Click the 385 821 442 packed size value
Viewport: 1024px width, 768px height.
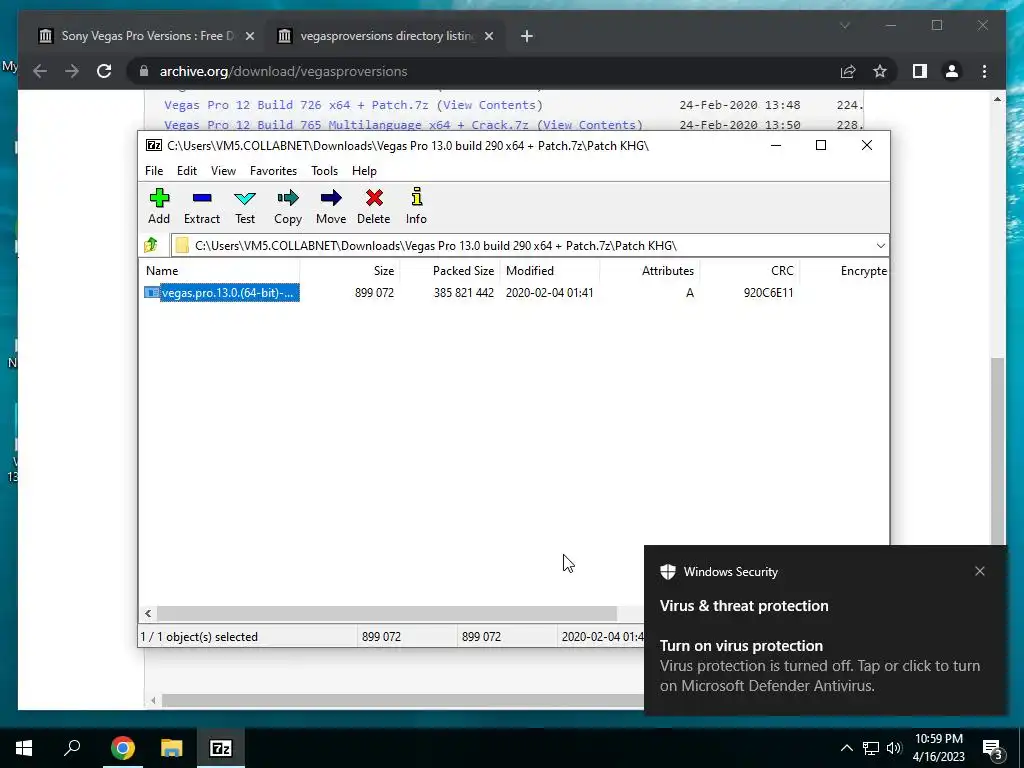[x=464, y=293]
